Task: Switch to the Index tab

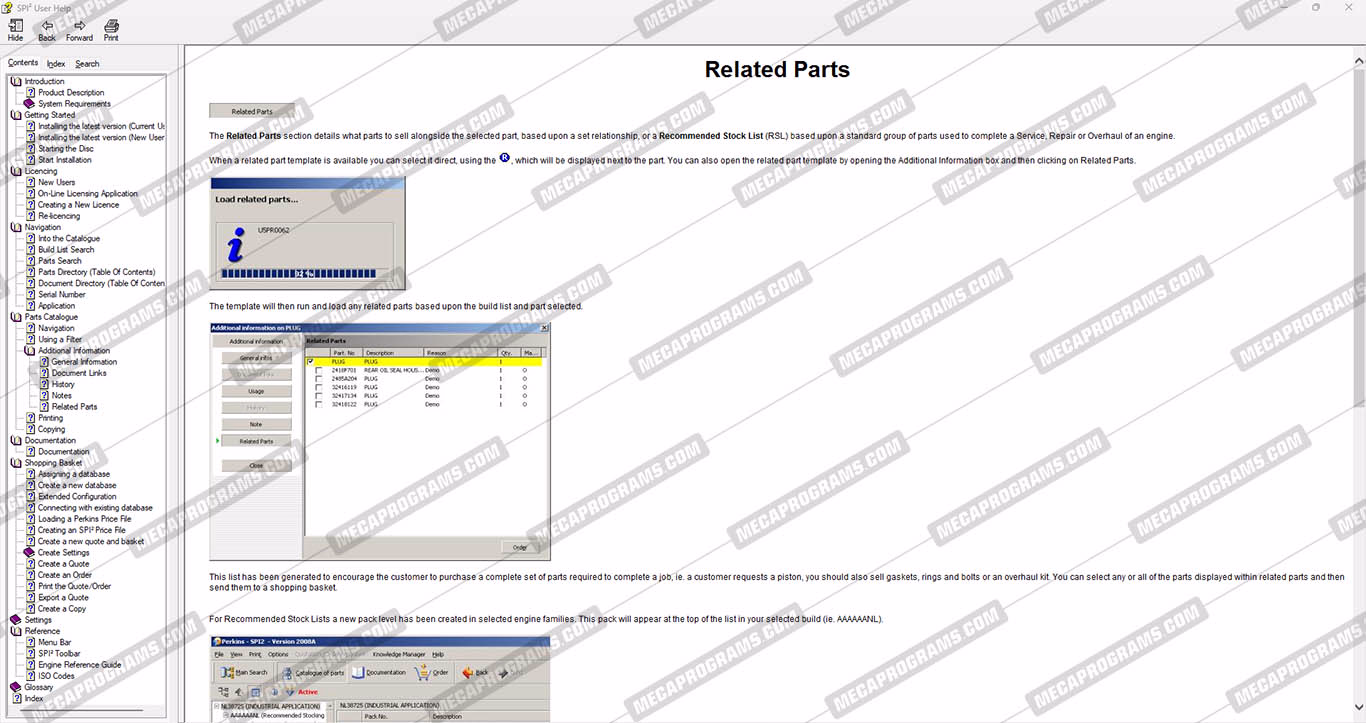Action: [56, 64]
